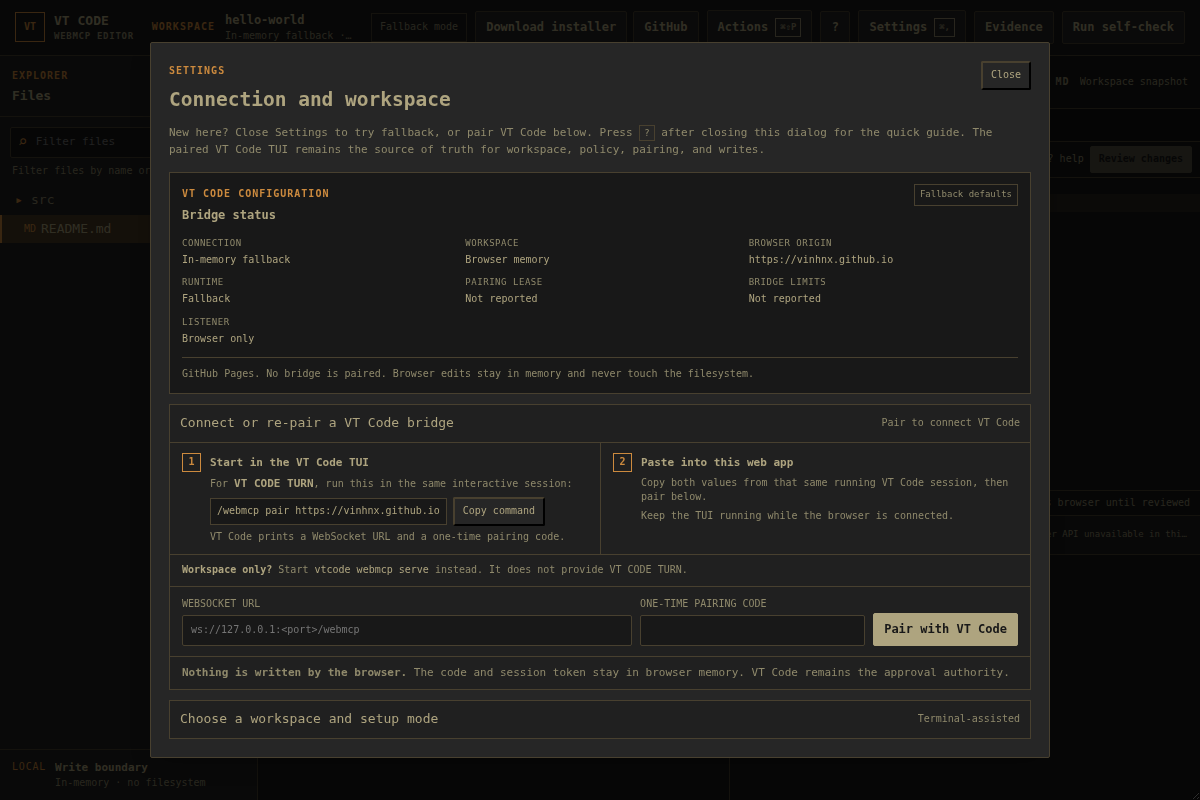Image resolution: width=1200 pixels, height=800 pixels.
Task: Select the /webmcp pair command text box
Action: pyautogui.click(x=328, y=511)
